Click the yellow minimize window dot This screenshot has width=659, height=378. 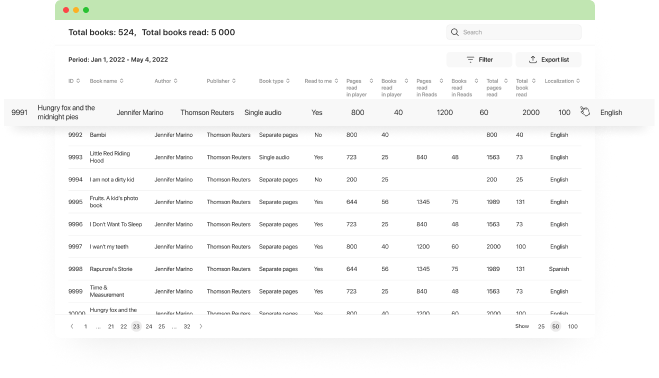76,10
